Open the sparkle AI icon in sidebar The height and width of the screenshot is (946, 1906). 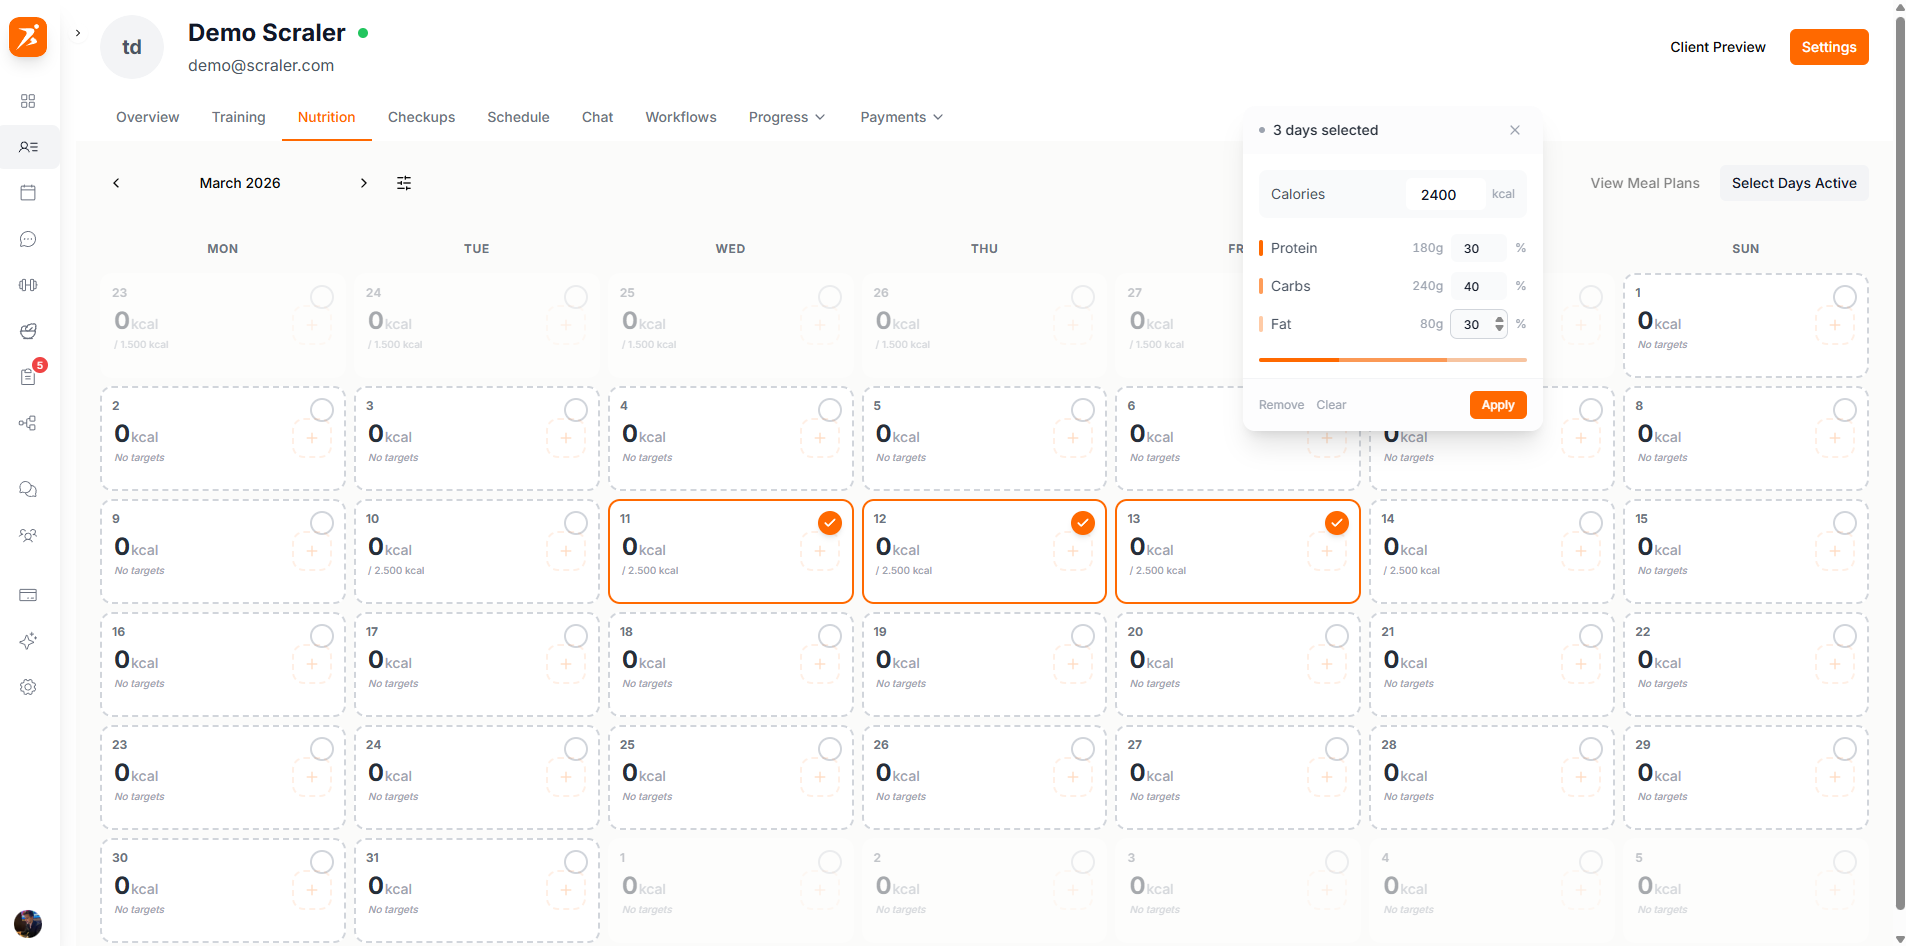[x=28, y=641]
